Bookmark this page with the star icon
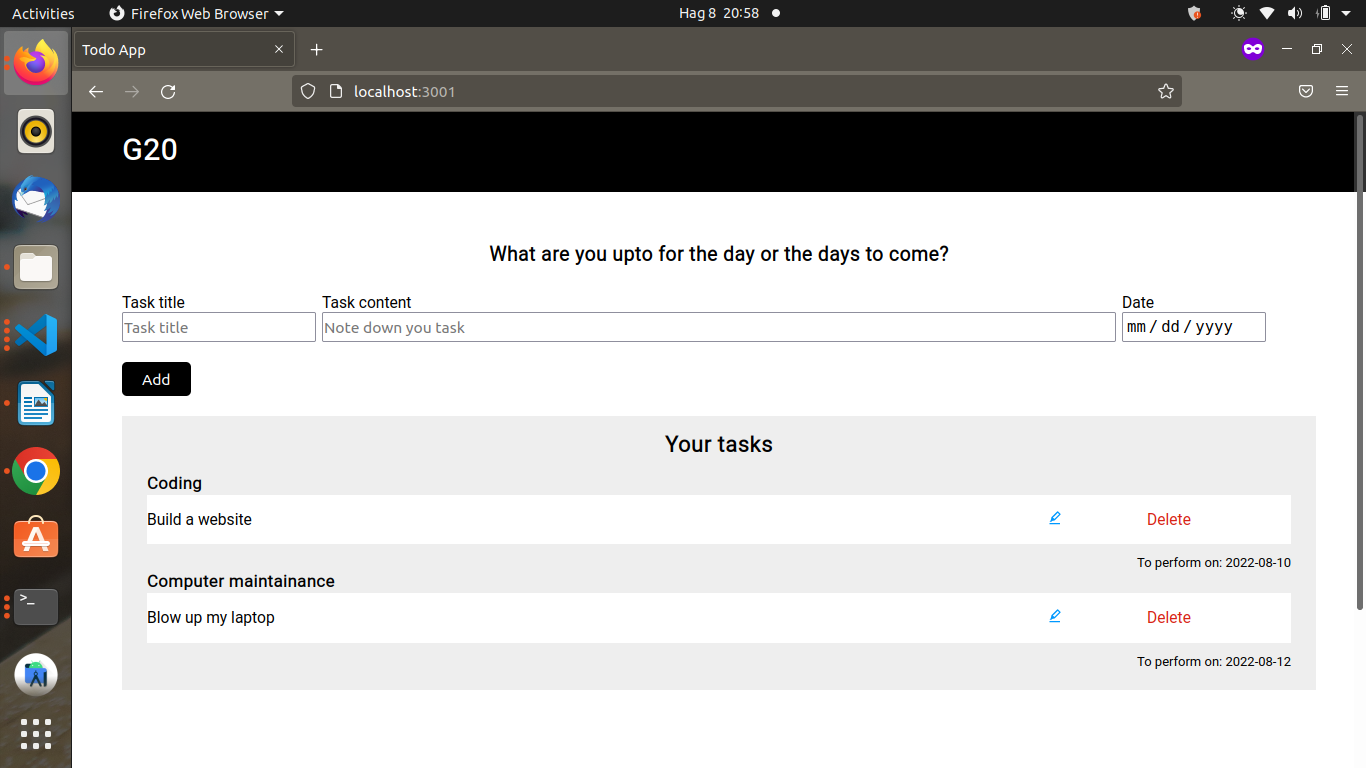Screen dimensions: 1366x768 coord(1166,92)
